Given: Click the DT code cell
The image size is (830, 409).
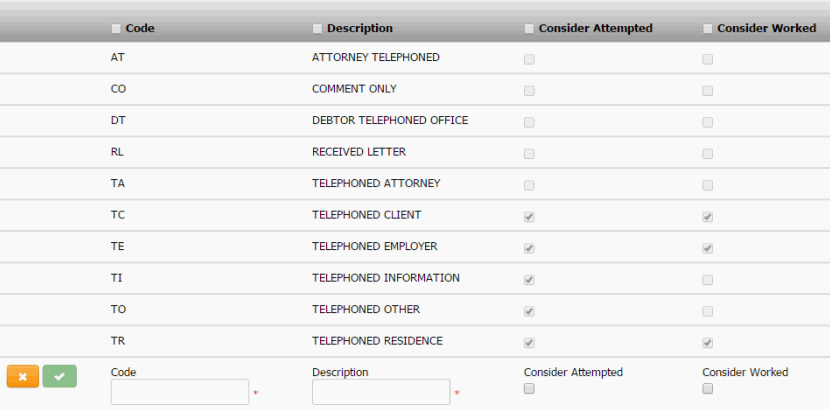Looking at the screenshot, I should [x=118, y=121].
